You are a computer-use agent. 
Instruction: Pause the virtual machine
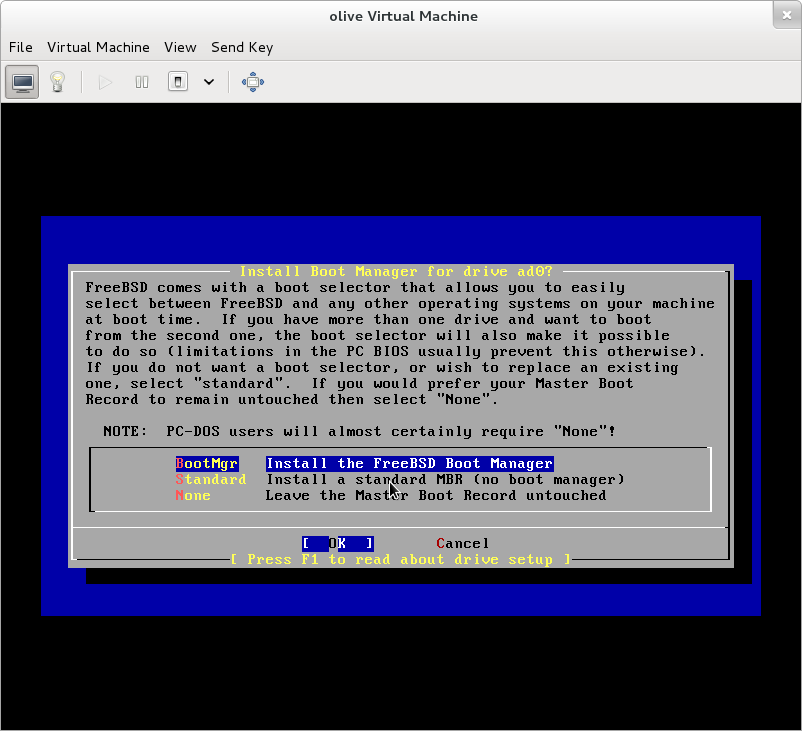pyautogui.click(x=142, y=82)
